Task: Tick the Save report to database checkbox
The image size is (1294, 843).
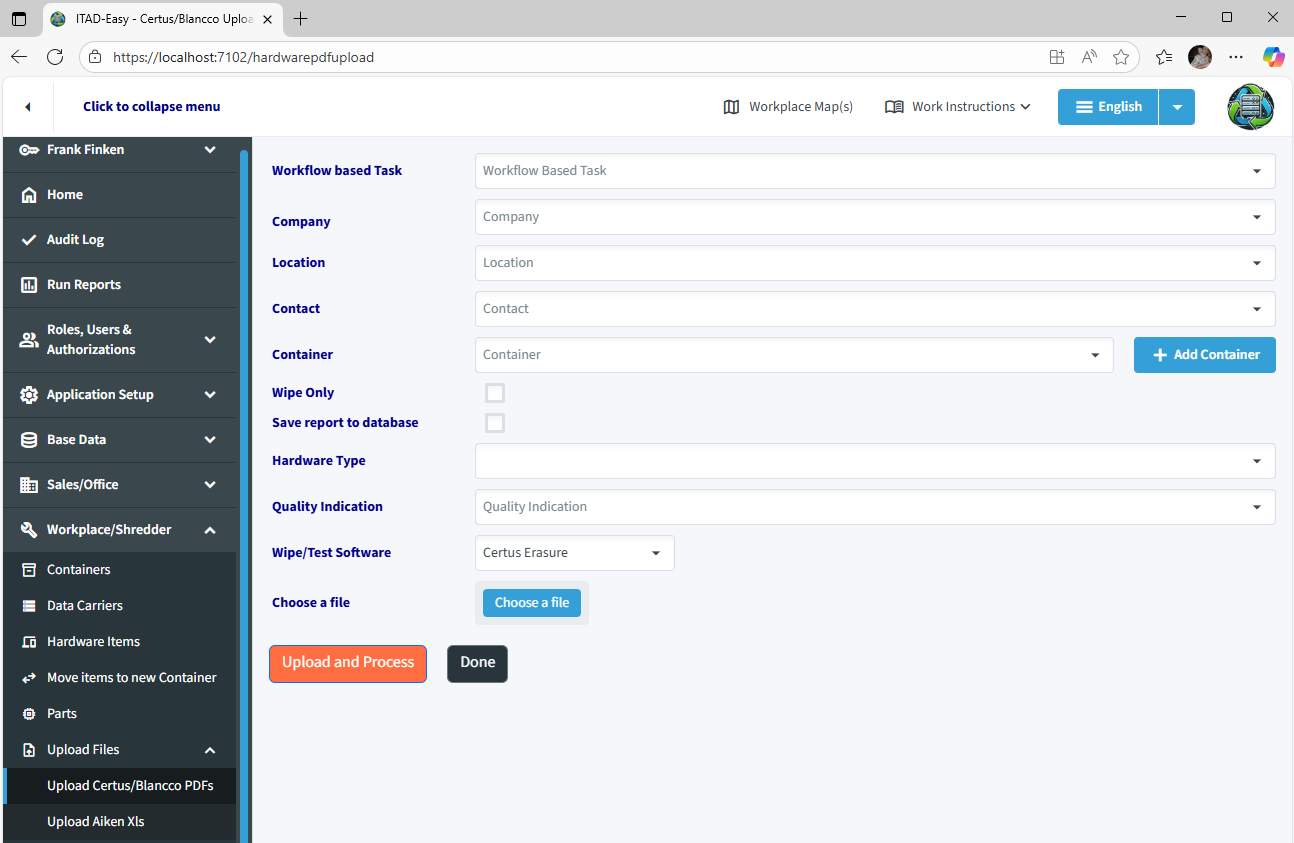Action: (495, 423)
